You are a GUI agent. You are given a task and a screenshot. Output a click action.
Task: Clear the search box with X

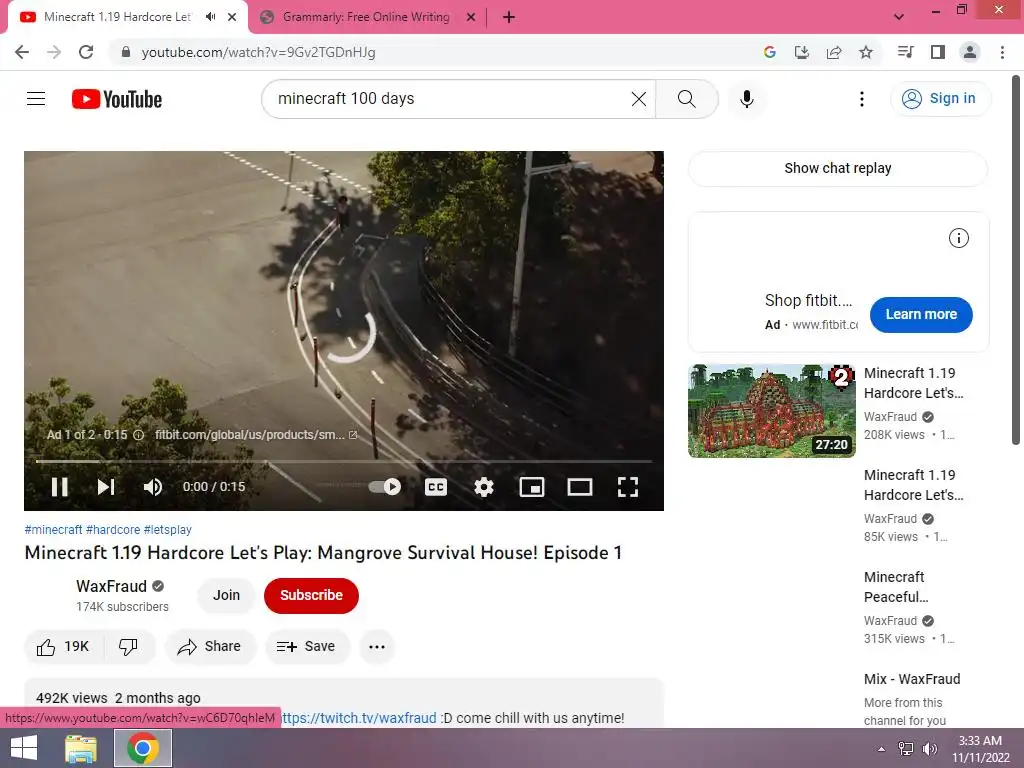click(639, 99)
